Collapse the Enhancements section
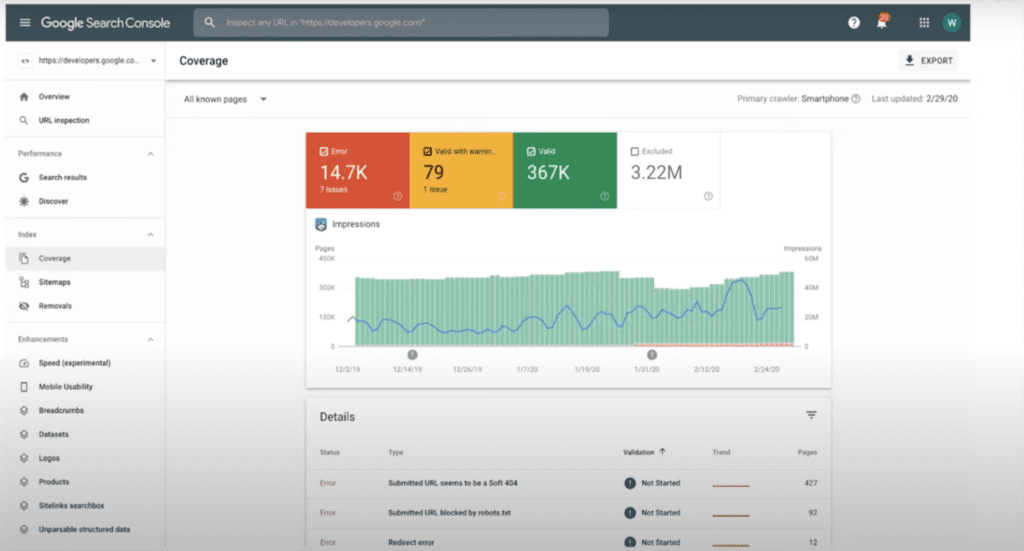 150,339
